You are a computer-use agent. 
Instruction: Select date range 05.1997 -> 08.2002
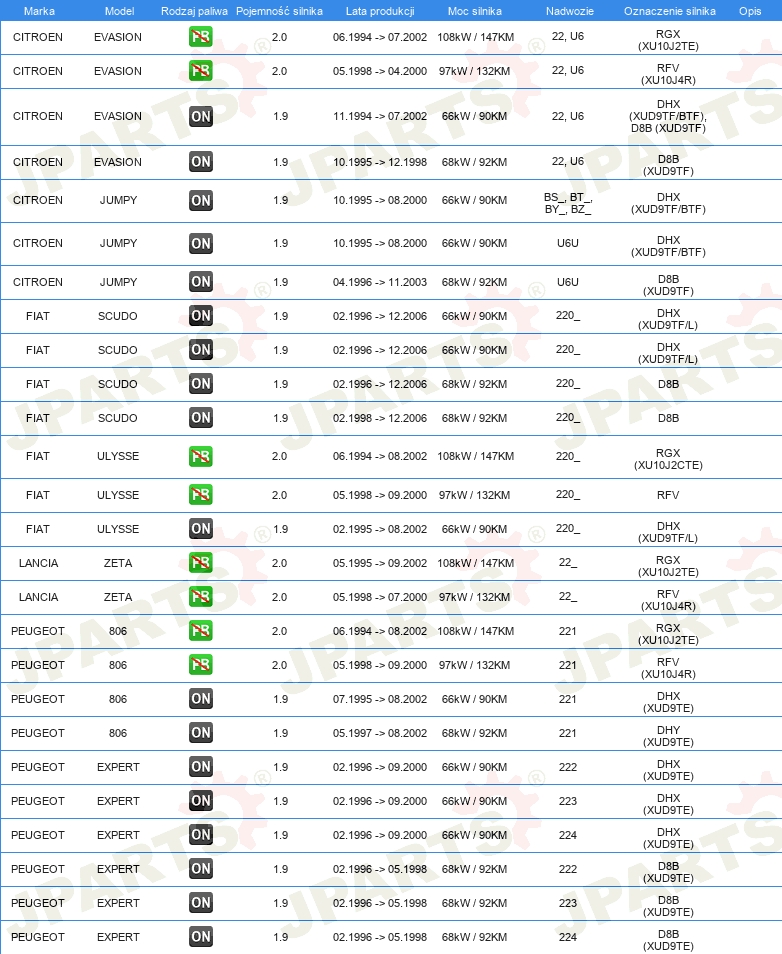pos(380,734)
